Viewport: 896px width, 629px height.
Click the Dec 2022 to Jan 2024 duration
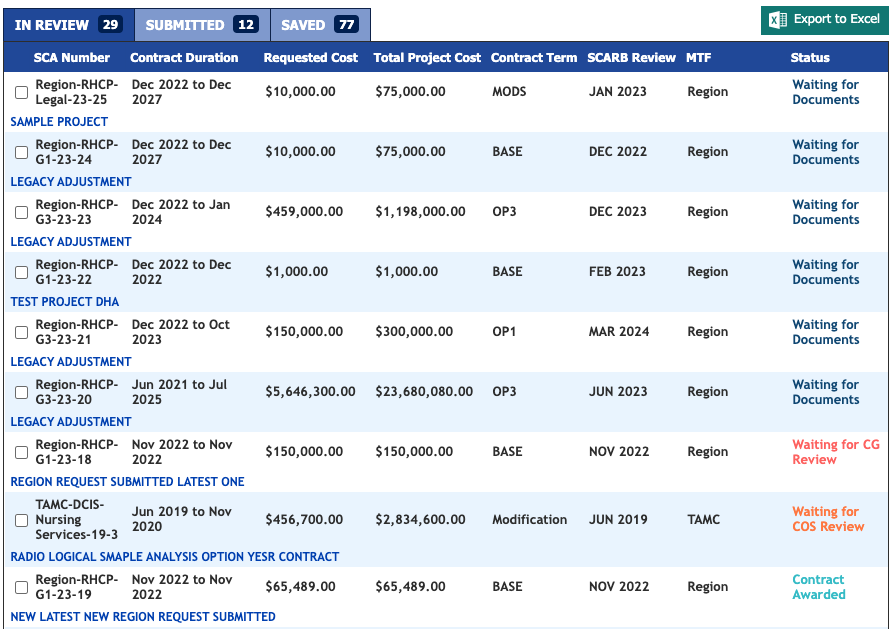(x=181, y=212)
